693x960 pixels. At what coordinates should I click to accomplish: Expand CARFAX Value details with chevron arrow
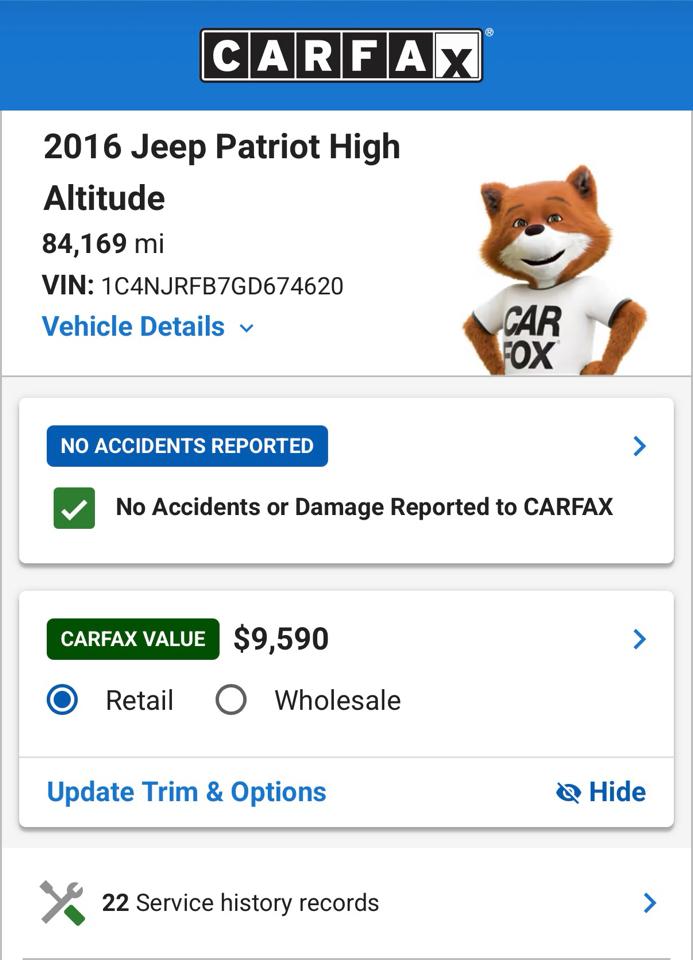pos(639,639)
